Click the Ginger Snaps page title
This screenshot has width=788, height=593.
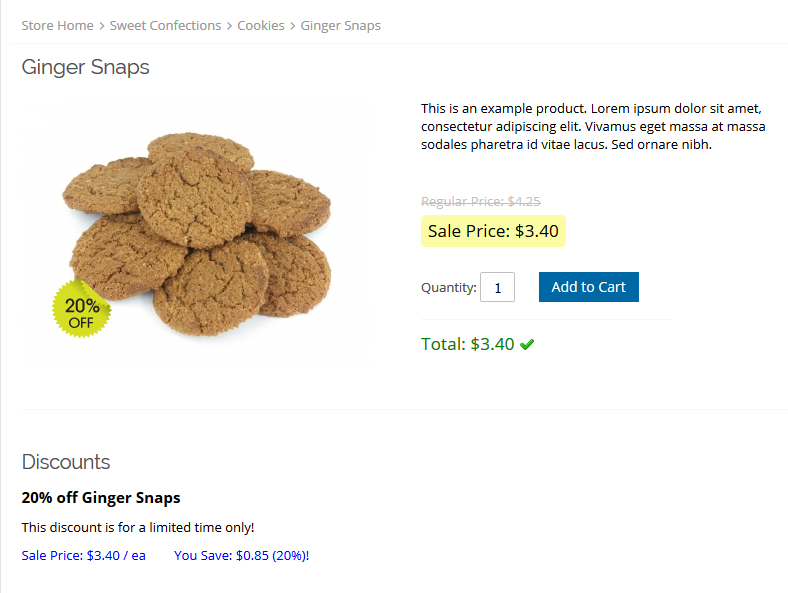click(x=86, y=68)
